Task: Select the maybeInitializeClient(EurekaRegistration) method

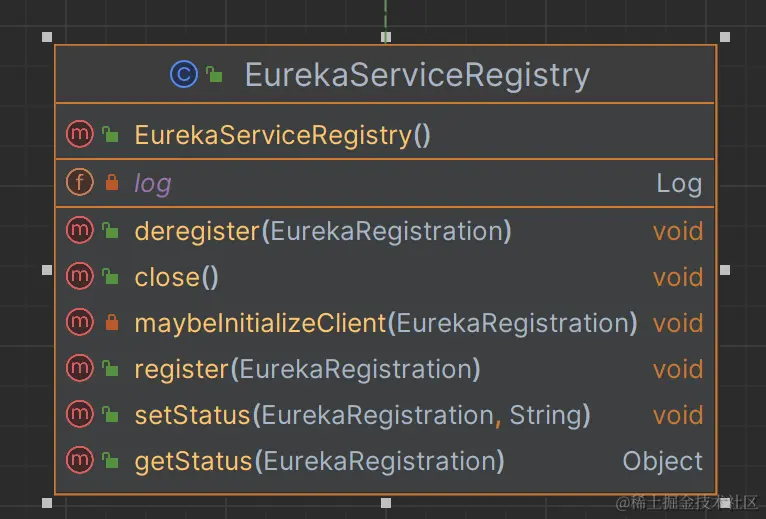Action: (386, 324)
